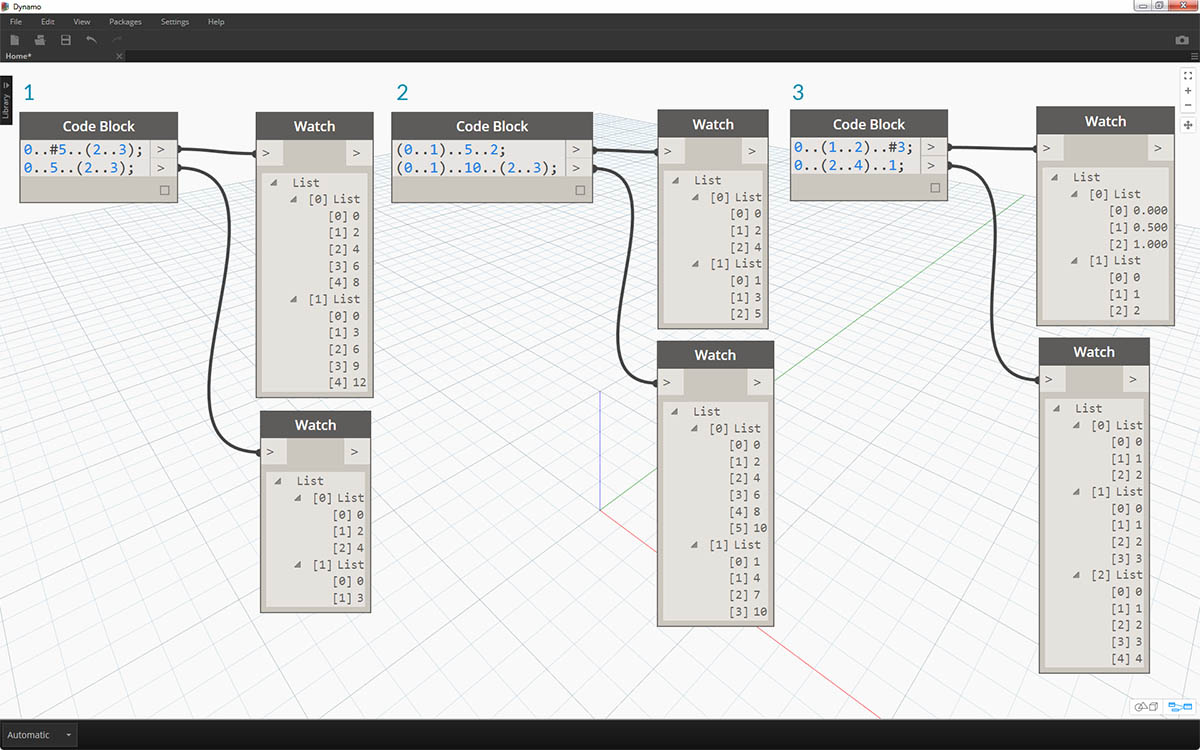
Task: Zoom in with the plus icon
Action: [x=1188, y=90]
